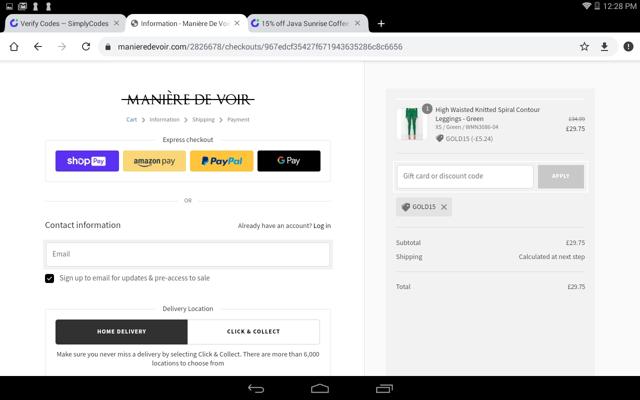Click the Contact information heading
The height and width of the screenshot is (400, 640).
click(x=83, y=225)
